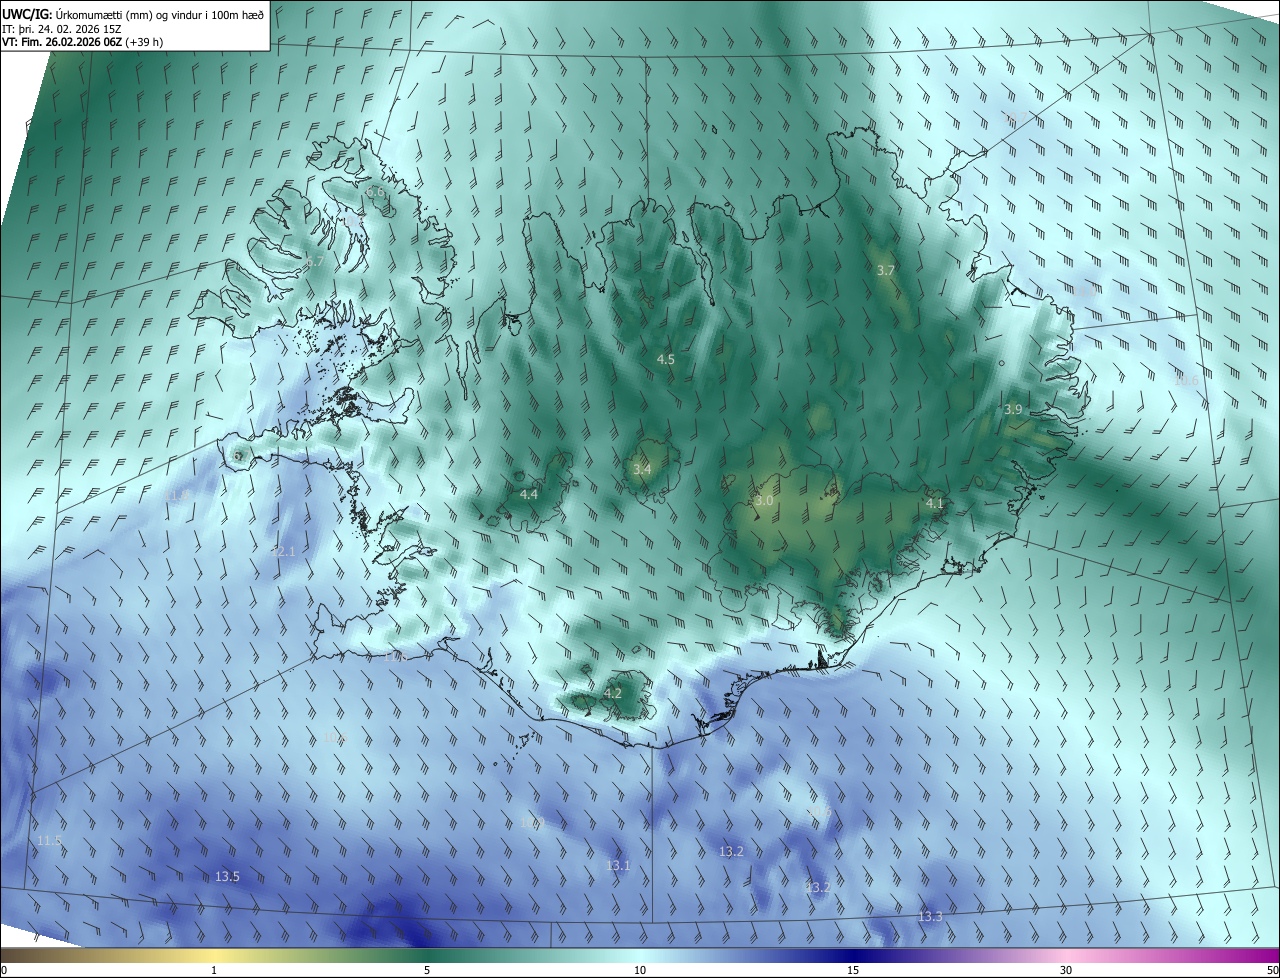
Task: Click the '5' label on the colour scale
Action: [427, 970]
